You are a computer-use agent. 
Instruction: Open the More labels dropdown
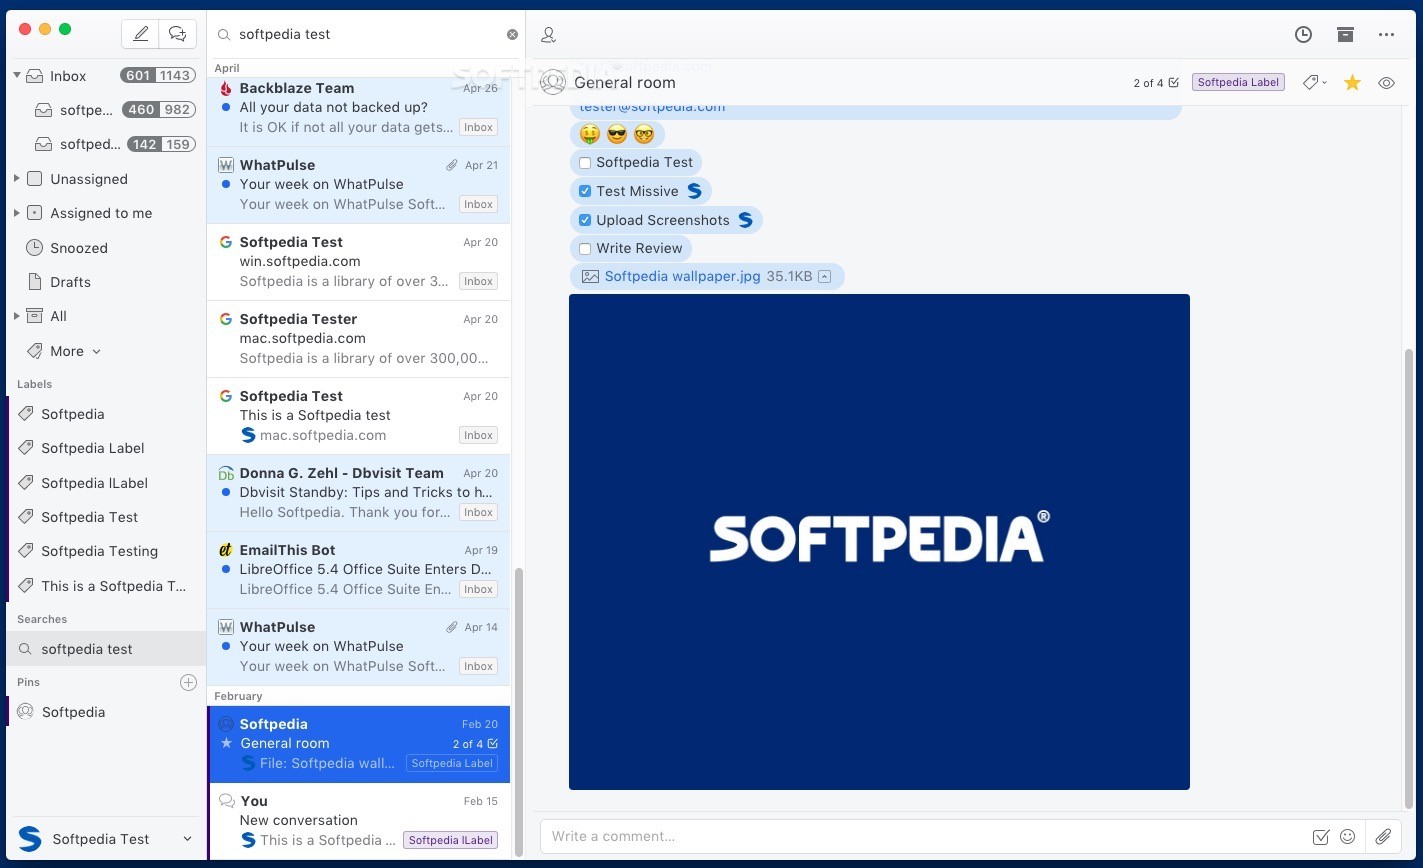point(63,351)
